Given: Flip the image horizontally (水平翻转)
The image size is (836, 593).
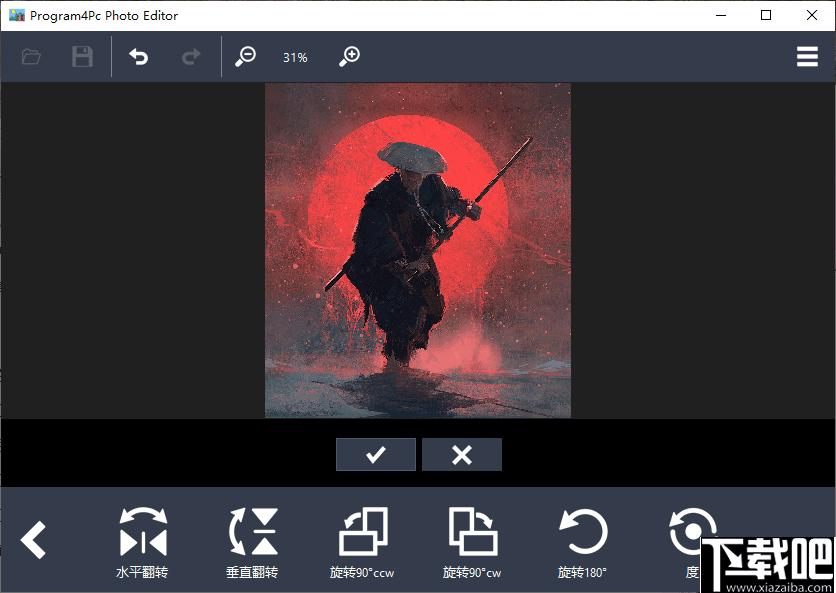Looking at the screenshot, I should tap(143, 543).
